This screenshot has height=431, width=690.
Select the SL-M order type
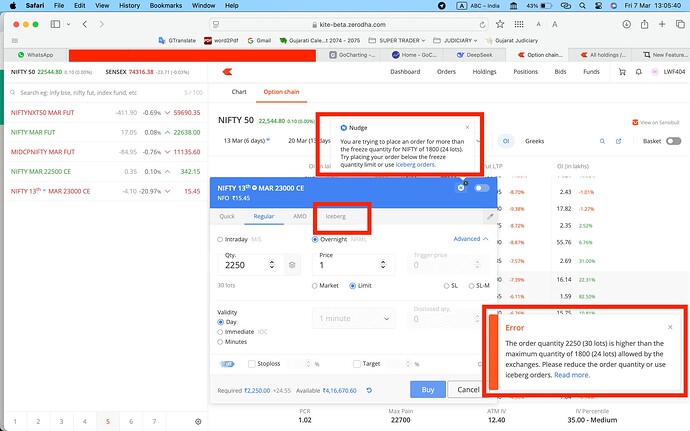pos(471,286)
